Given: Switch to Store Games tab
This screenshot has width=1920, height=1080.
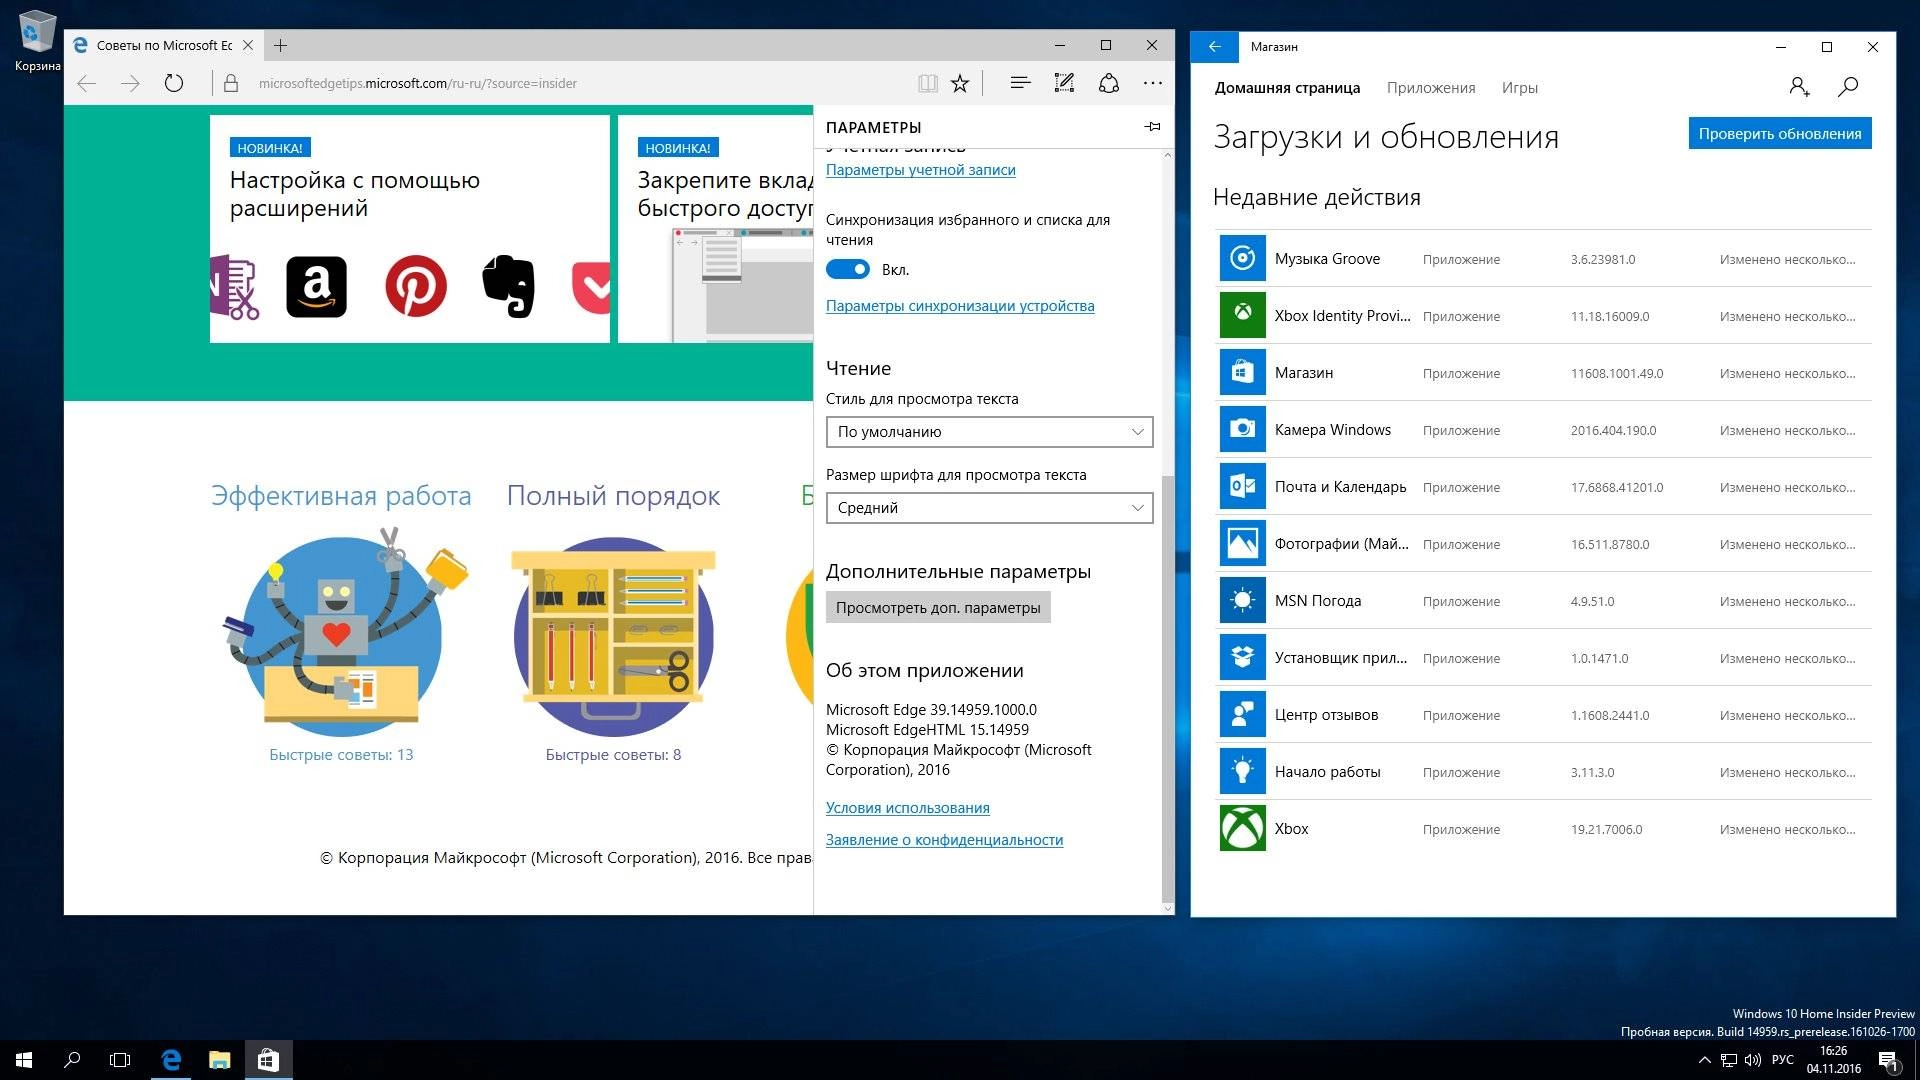Looking at the screenshot, I should [1519, 88].
